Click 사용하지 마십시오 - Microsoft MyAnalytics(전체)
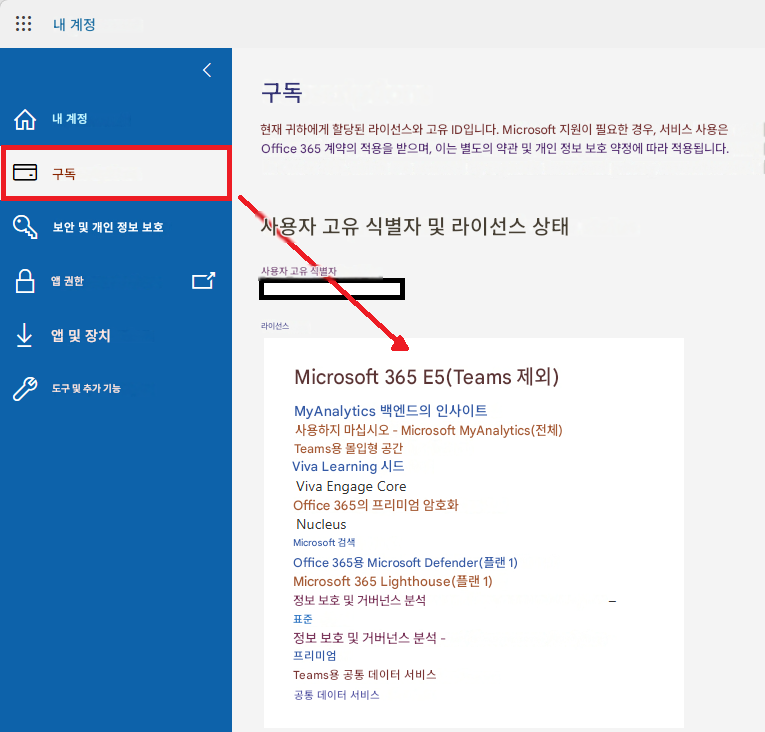Viewport: 765px width, 732px height. coord(428,430)
